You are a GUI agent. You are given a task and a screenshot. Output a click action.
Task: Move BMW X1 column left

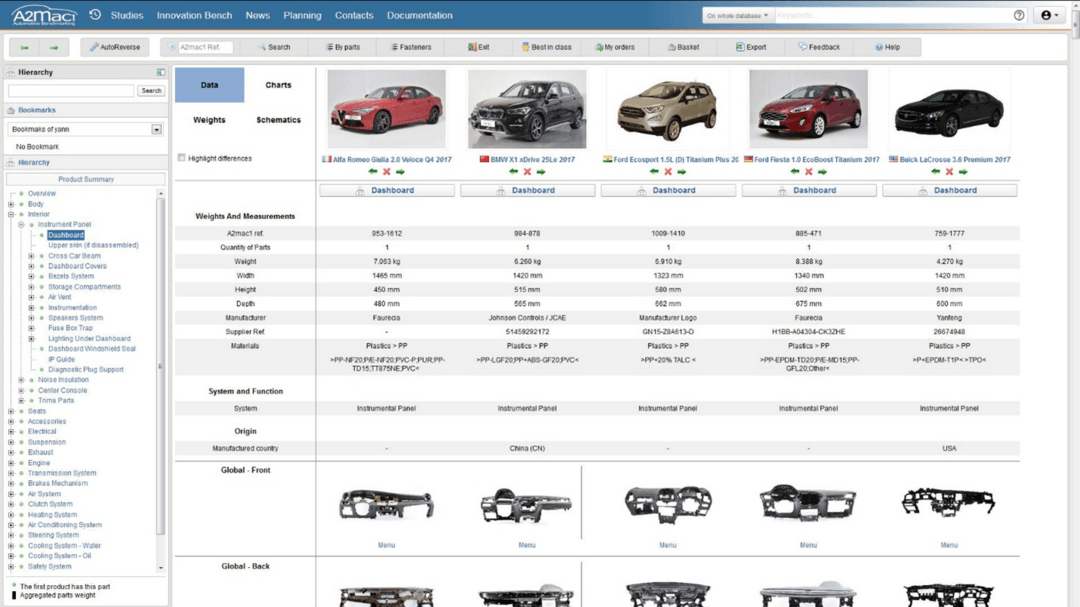tap(513, 172)
